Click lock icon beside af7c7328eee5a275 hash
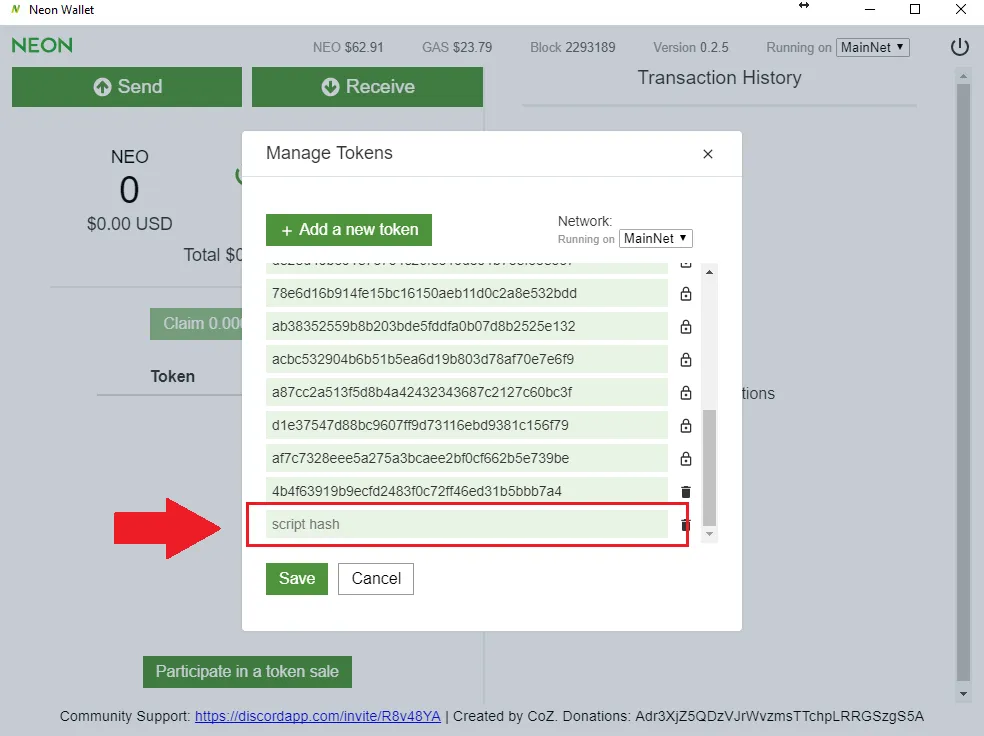 [686, 458]
